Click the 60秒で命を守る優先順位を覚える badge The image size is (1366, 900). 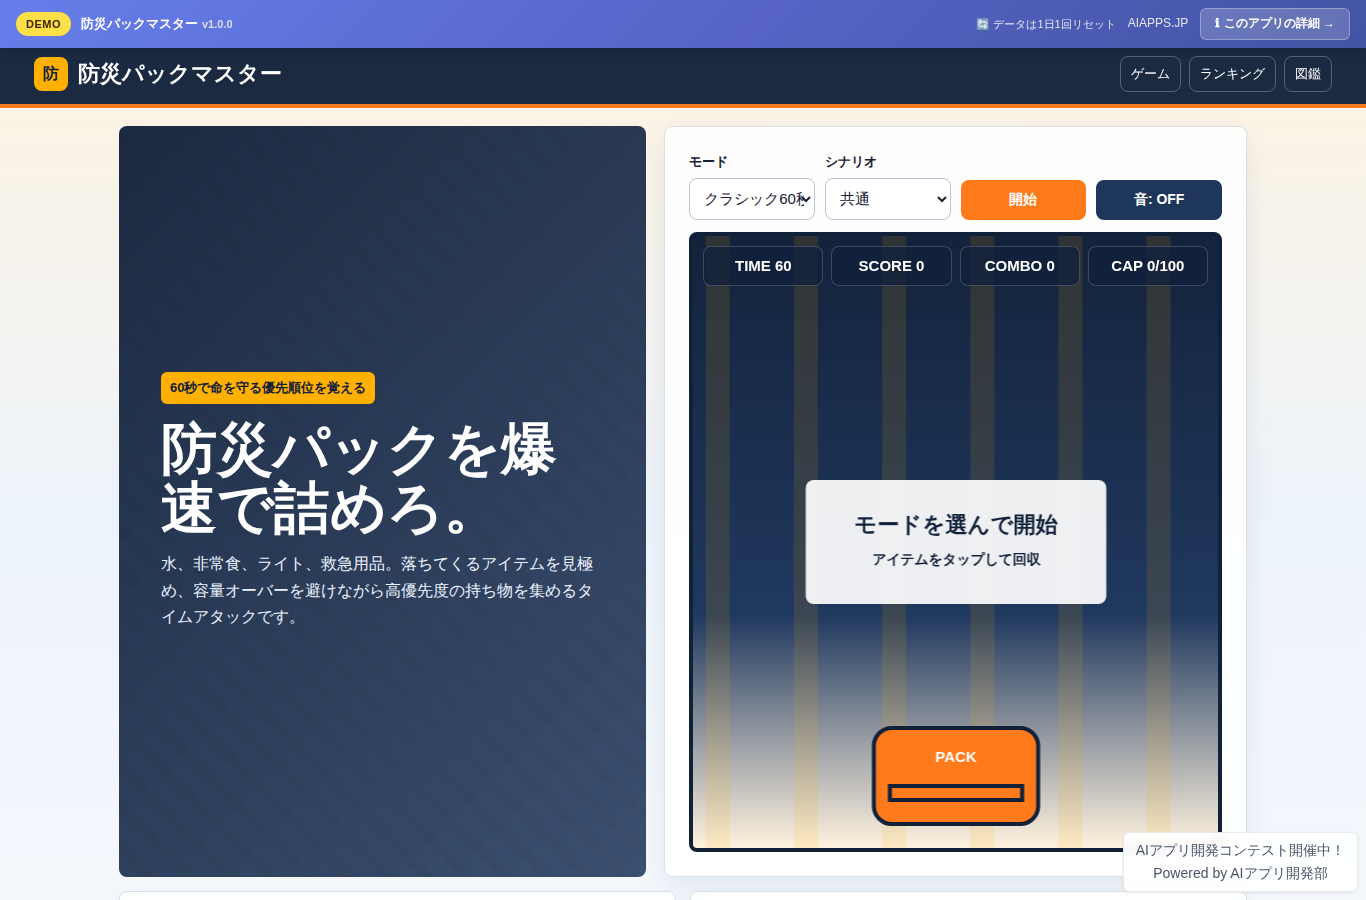click(268, 388)
